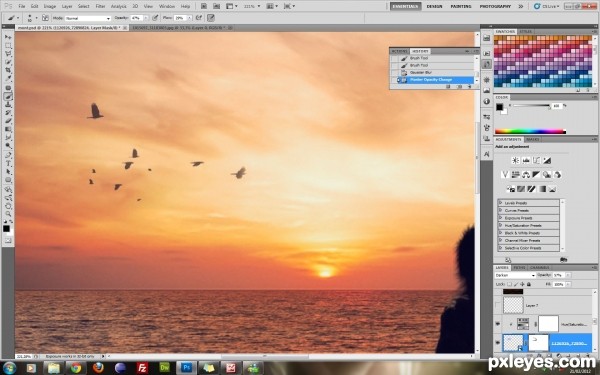Select the Brush tool in the toolbox

click(x=8, y=96)
